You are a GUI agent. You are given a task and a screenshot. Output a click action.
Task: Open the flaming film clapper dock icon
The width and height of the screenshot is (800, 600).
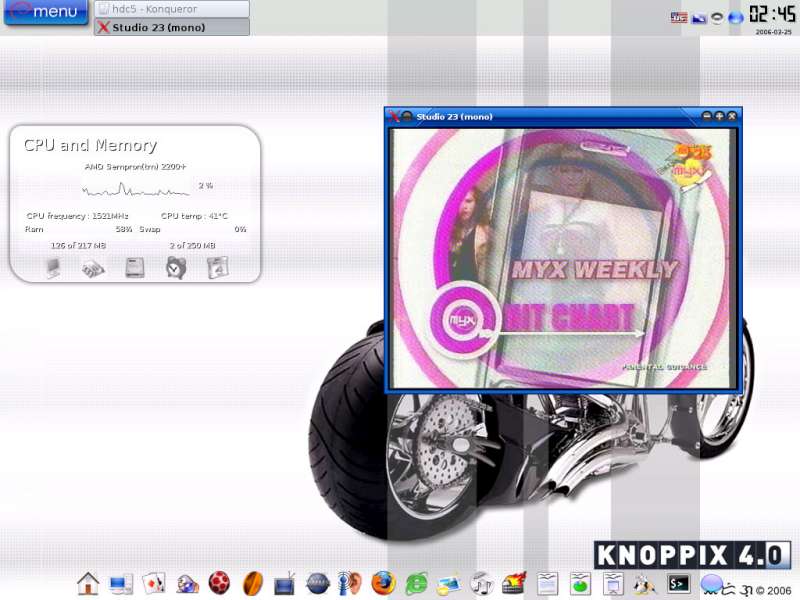click(514, 584)
